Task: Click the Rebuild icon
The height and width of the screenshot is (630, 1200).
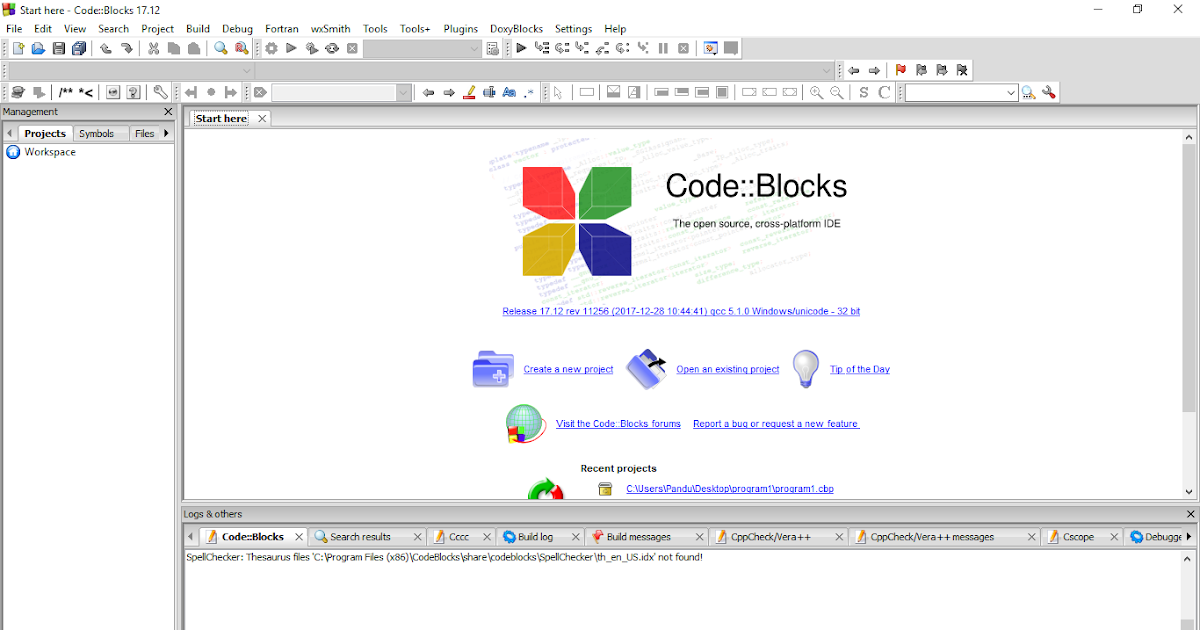Action: 332,48
